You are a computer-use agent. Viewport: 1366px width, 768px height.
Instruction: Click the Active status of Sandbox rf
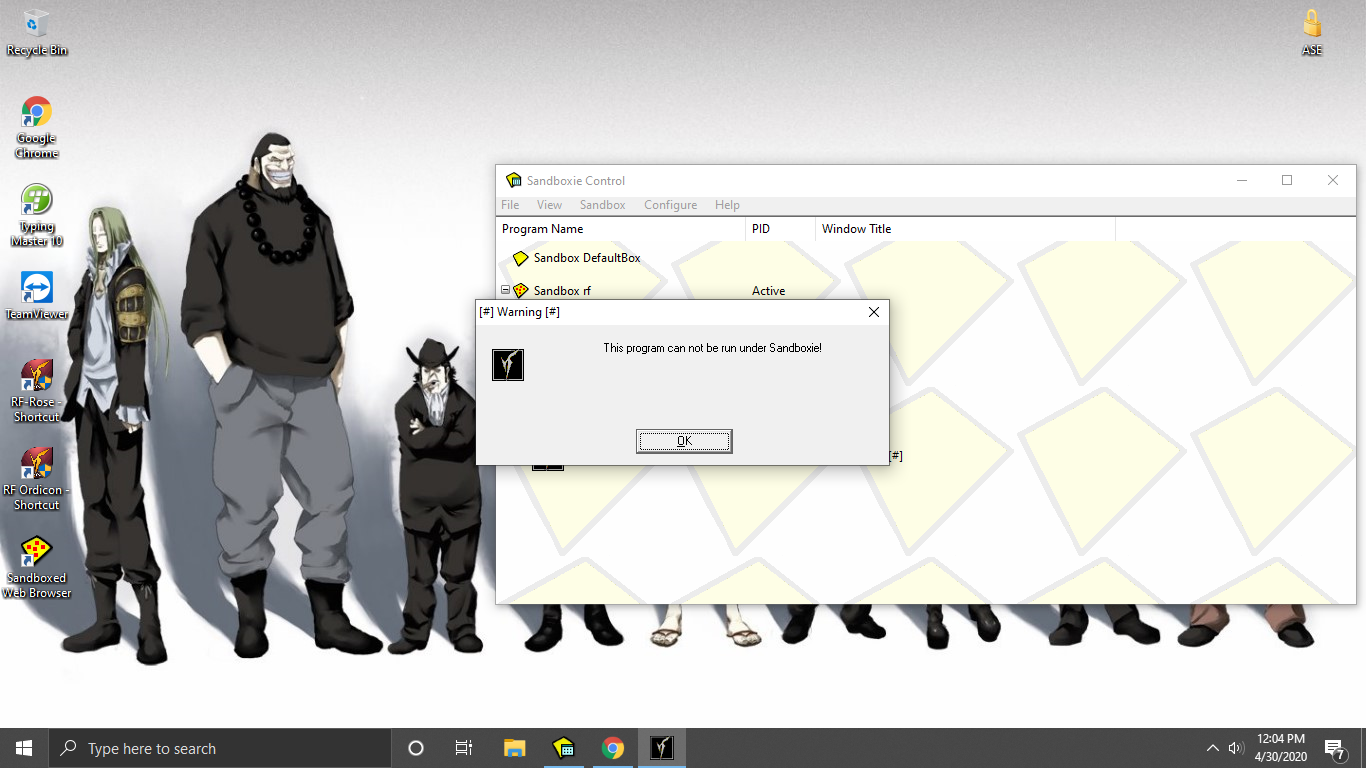768,291
